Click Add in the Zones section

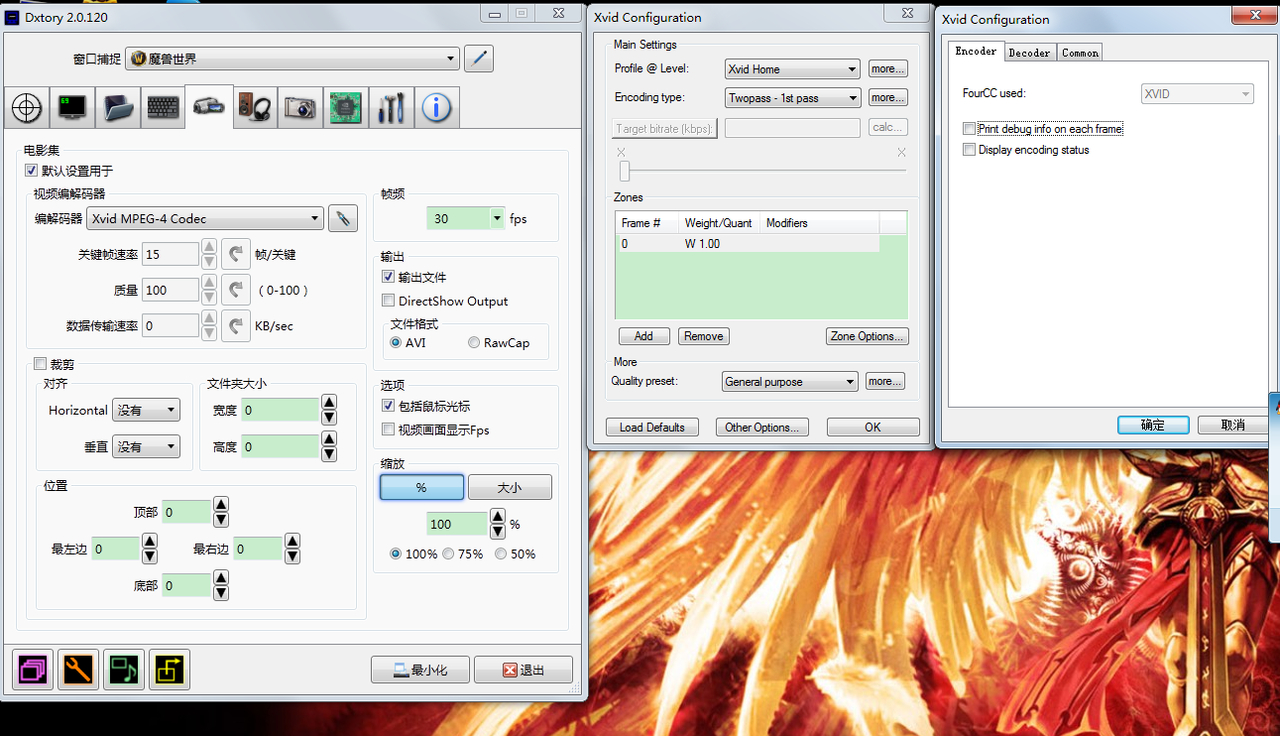(x=644, y=336)
